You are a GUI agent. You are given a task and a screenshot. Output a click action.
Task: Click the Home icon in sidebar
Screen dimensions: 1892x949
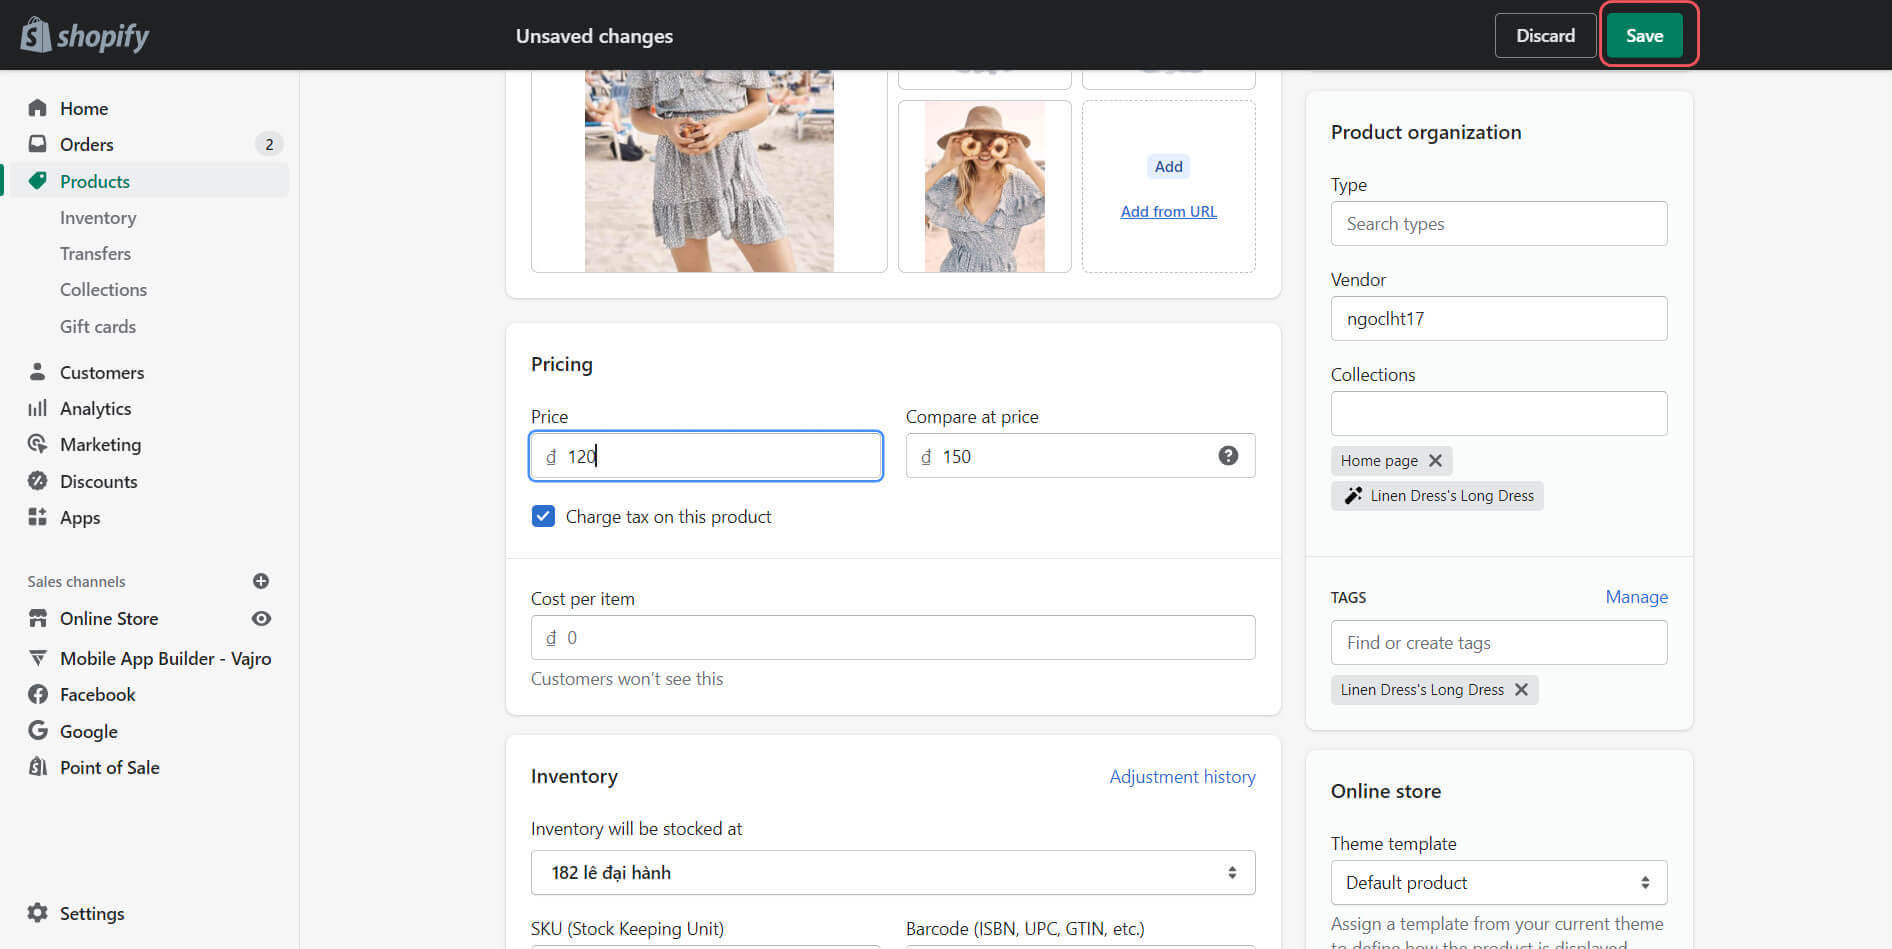37,108
